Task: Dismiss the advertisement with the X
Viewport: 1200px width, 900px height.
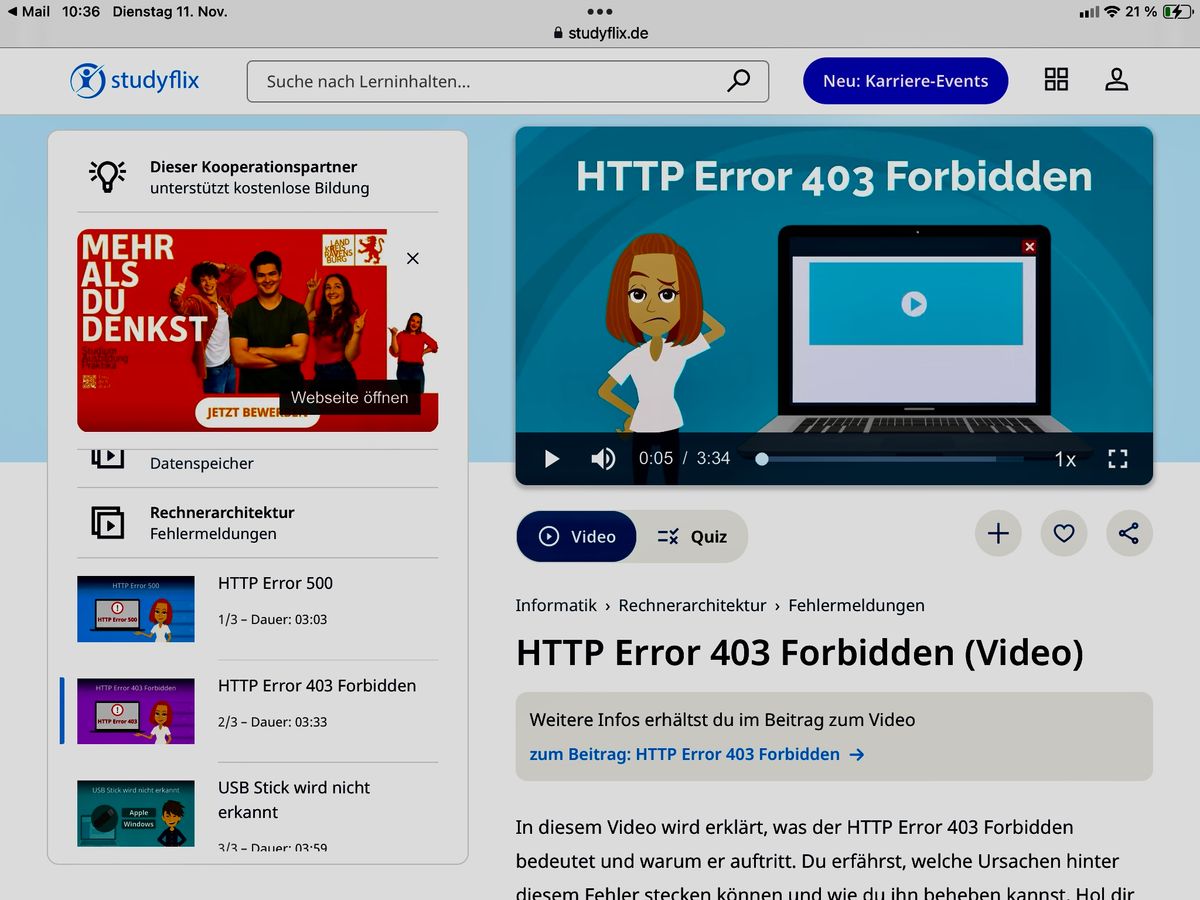Action: pyautogui.click(x=412, y=258)
